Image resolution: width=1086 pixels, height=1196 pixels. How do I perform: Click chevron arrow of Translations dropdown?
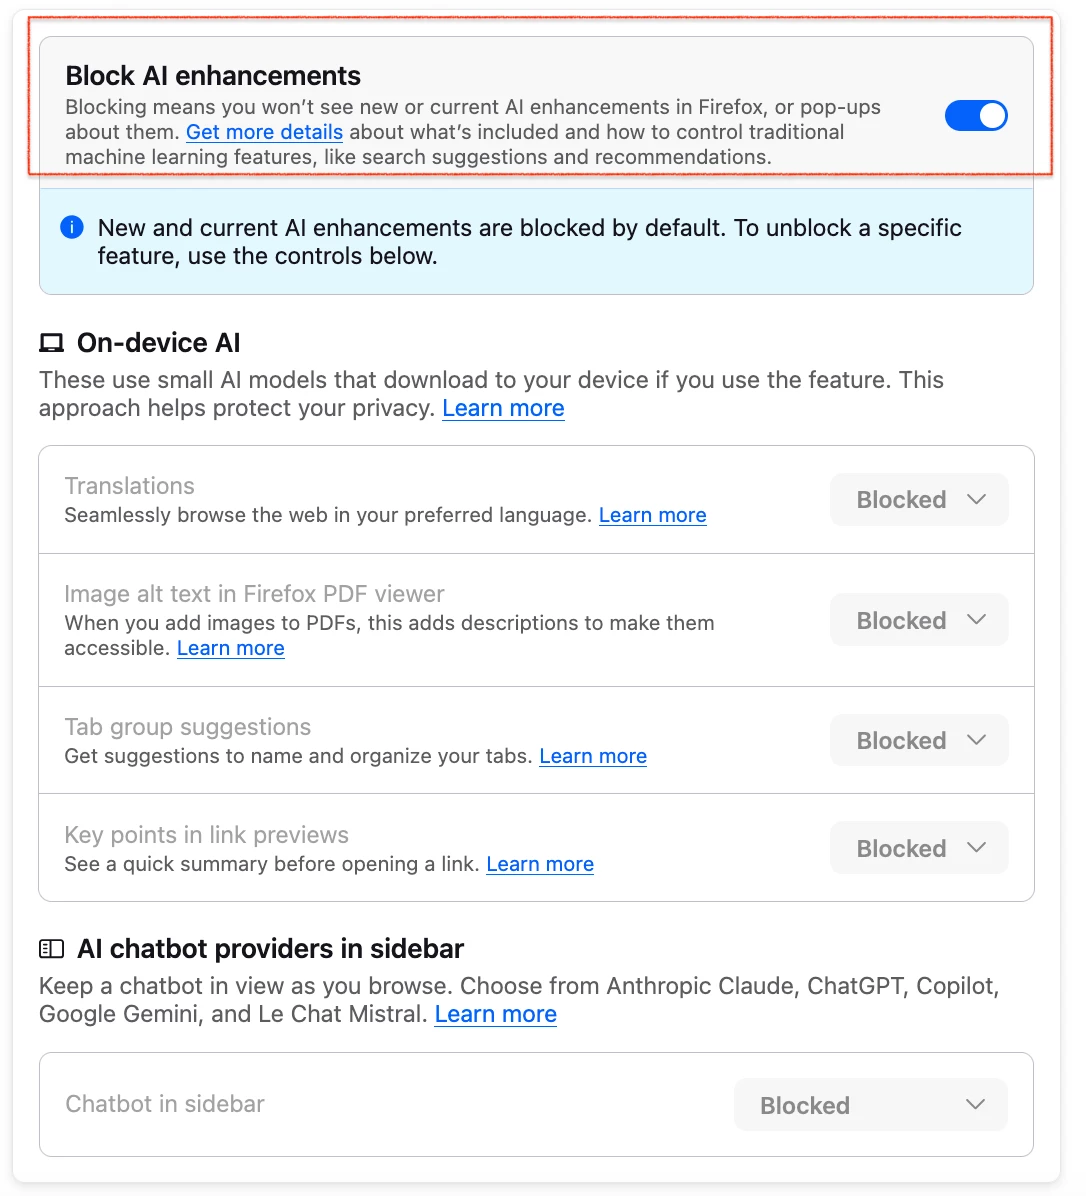[977, 499]
